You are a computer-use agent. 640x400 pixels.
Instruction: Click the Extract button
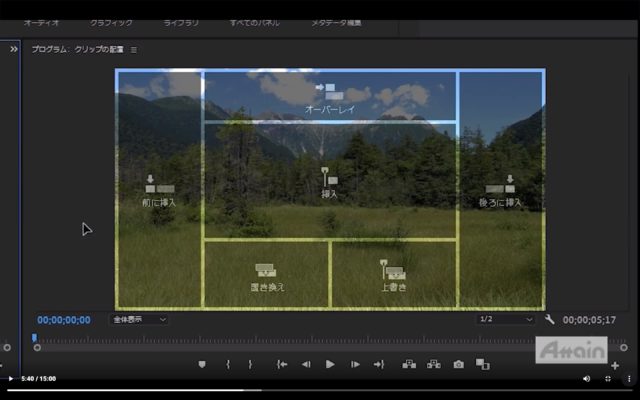point(434,364)
